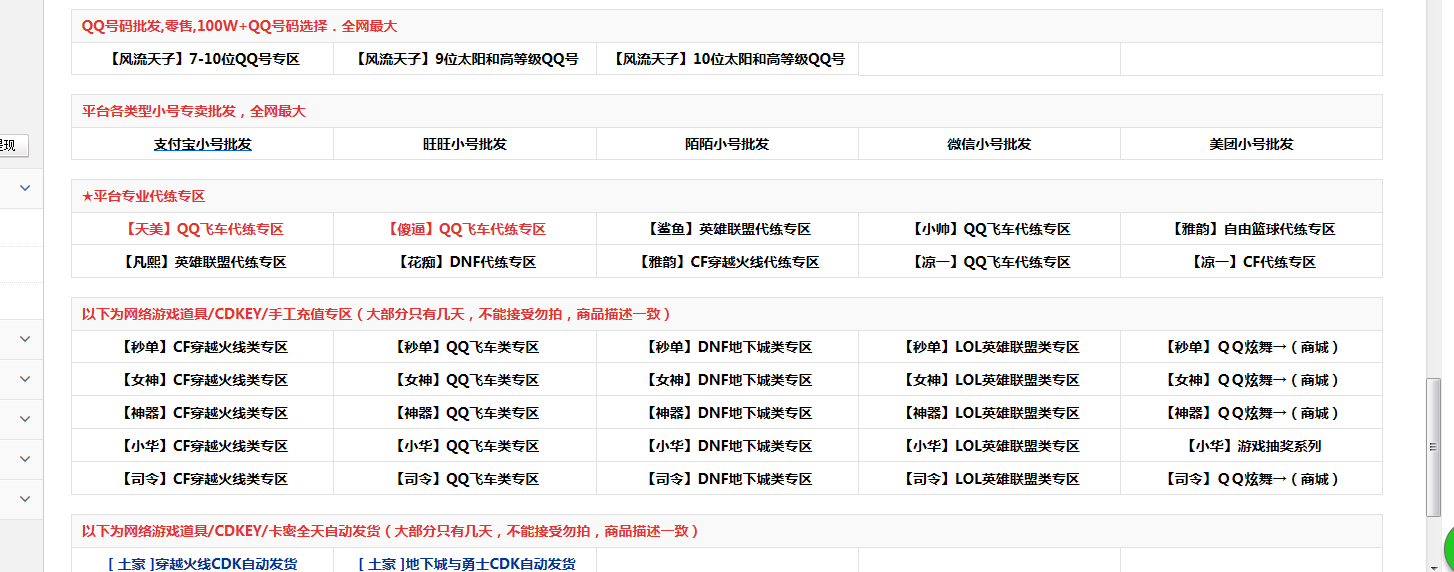Open 【神器】QQ炫舞→(商城) link
1454x572 pixels.
tap(1251, 413)
